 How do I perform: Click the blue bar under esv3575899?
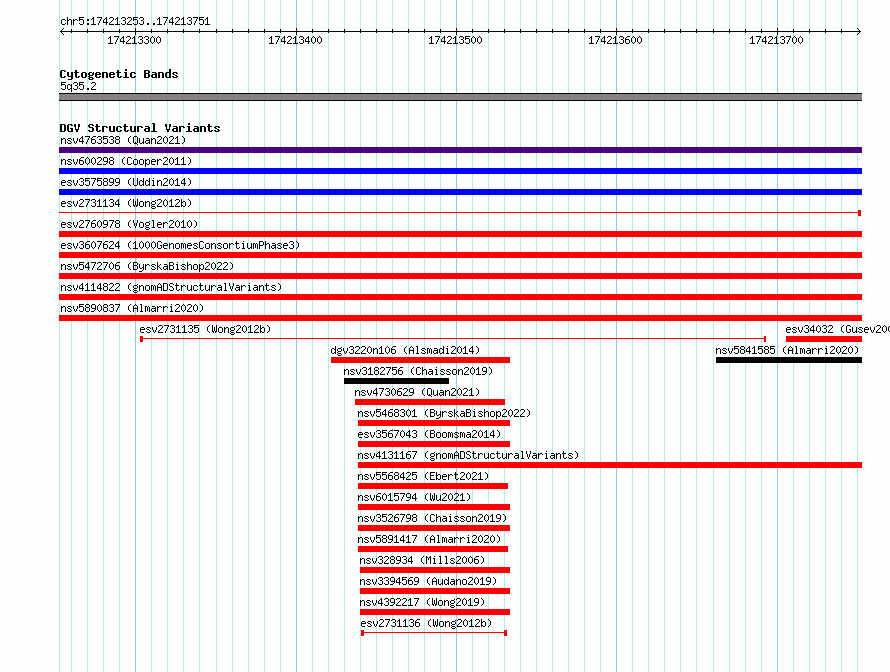click(460, 192)
